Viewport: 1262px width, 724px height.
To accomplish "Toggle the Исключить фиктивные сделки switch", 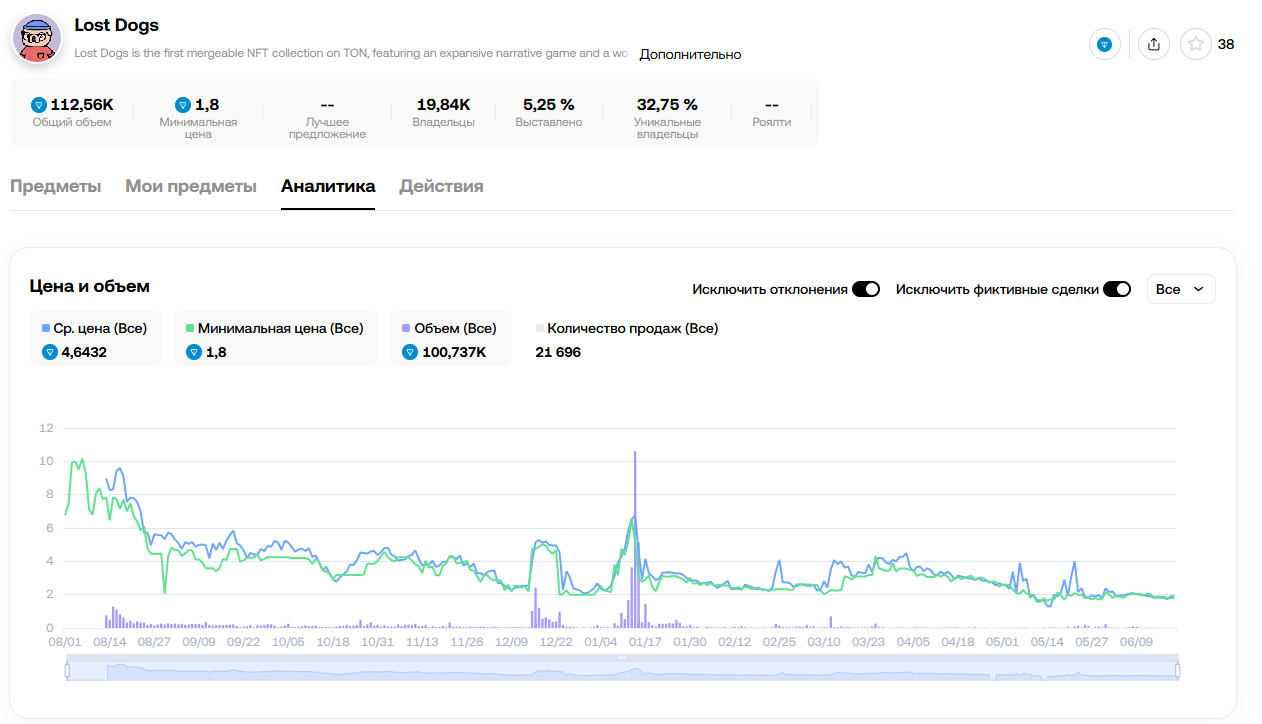I will [1117, 289].
